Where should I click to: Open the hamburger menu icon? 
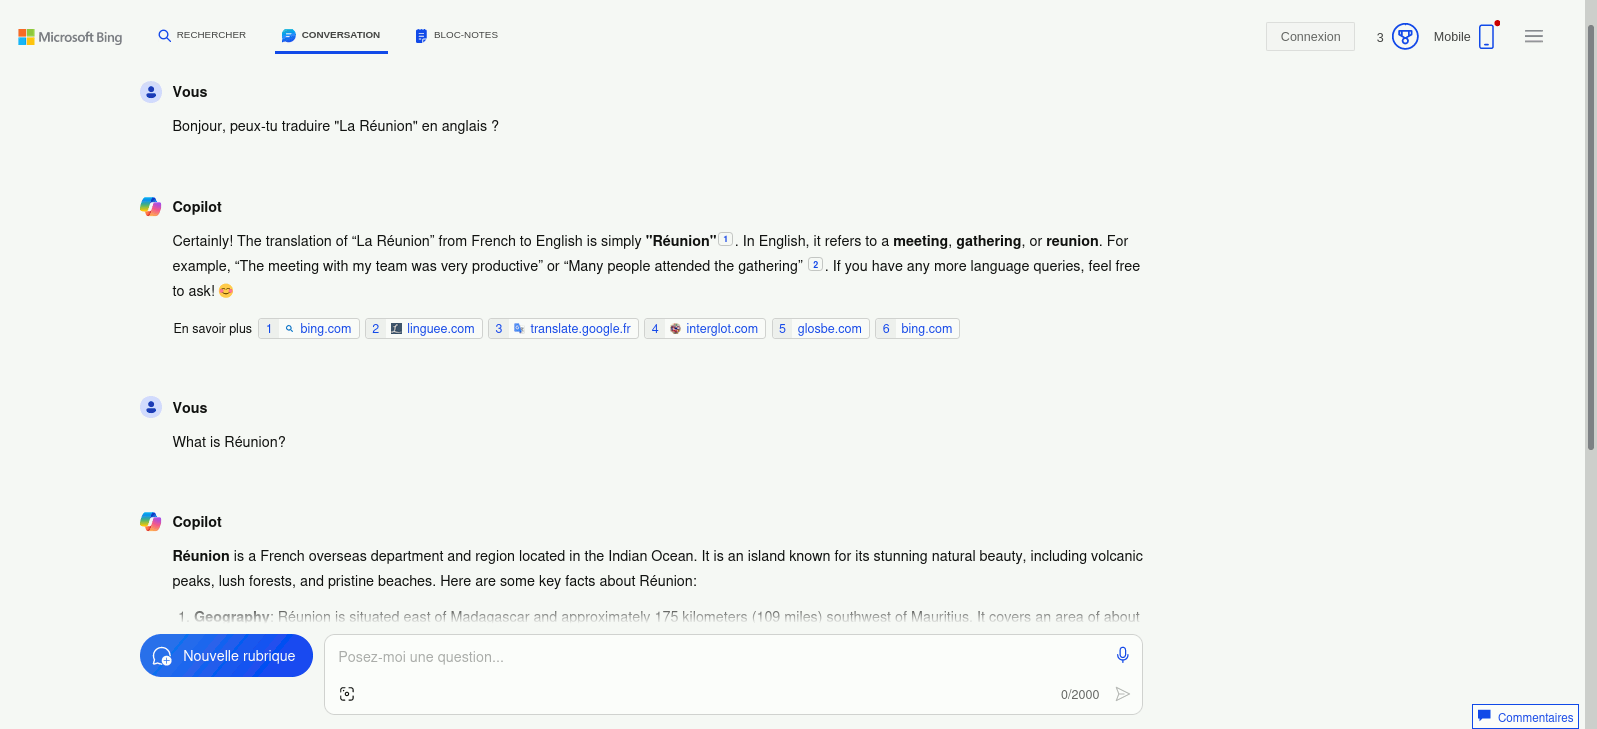point(1534,37)
